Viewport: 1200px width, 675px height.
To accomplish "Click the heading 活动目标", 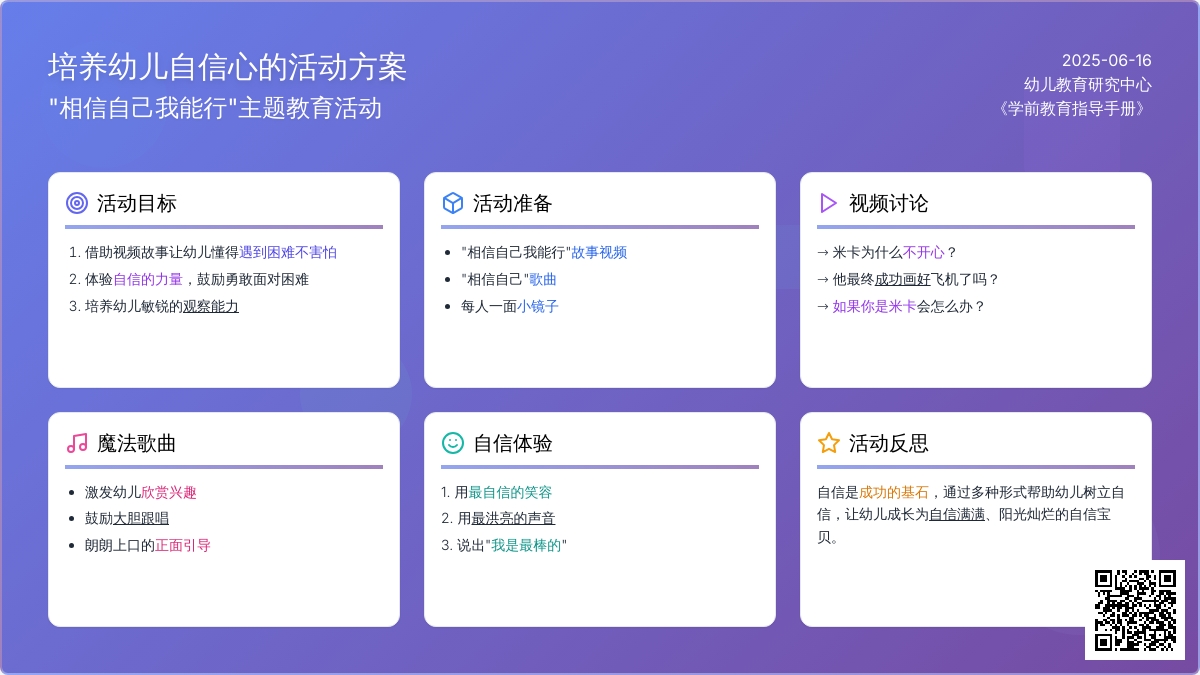I will [x=137, y=203].
